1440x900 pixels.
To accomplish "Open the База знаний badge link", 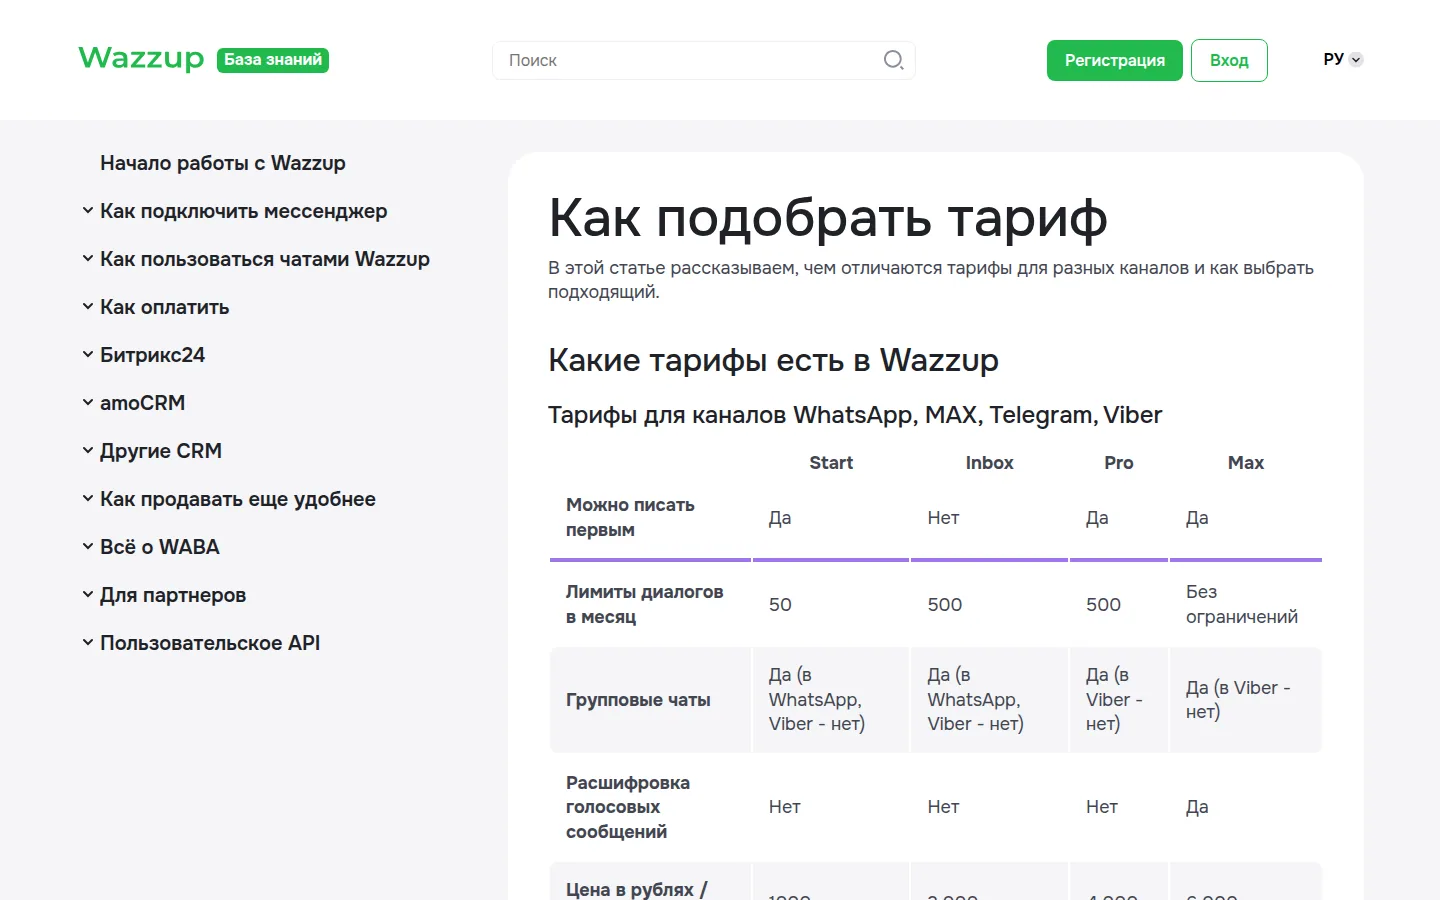I will coord(273,60).
